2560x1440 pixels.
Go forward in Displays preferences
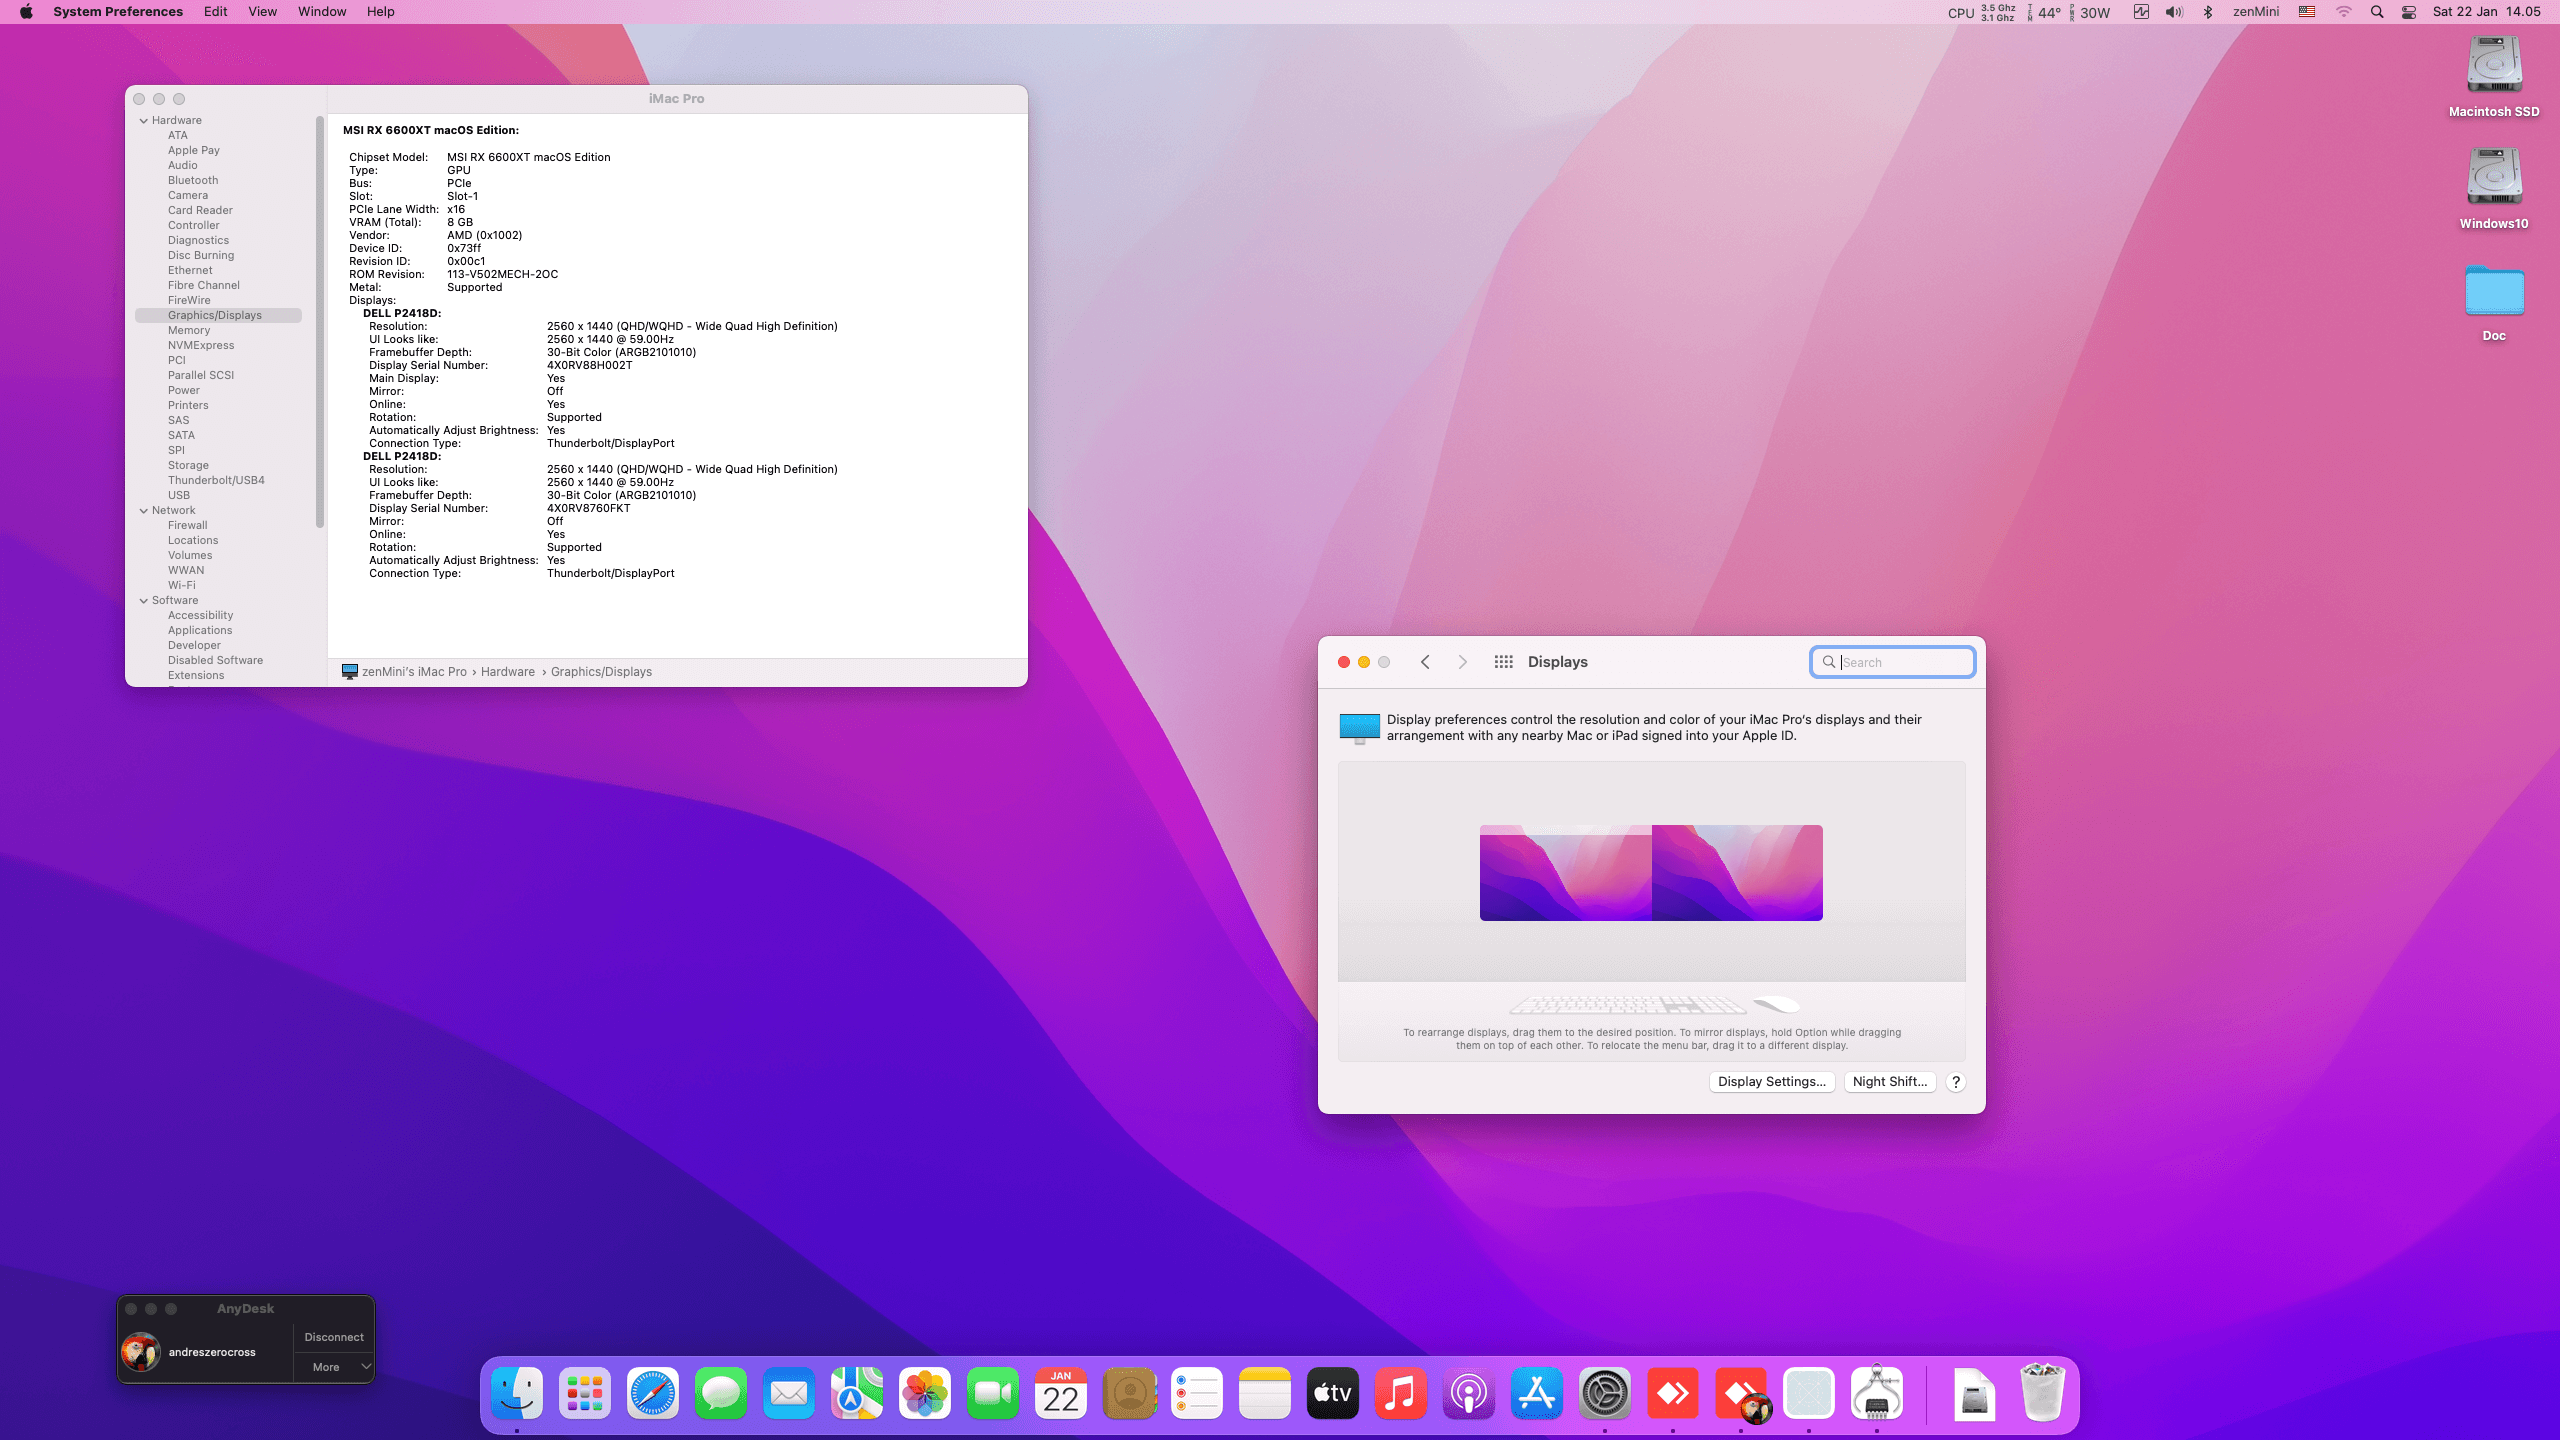1463,662
